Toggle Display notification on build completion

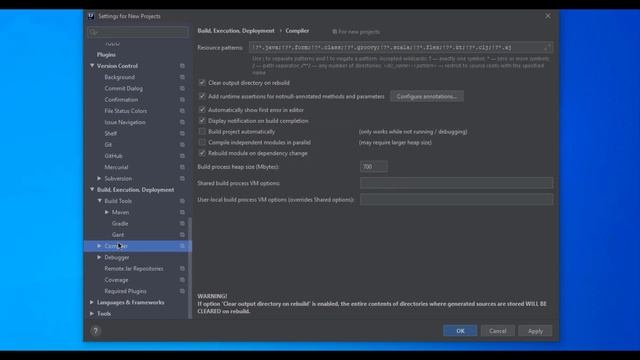point(202,121)
